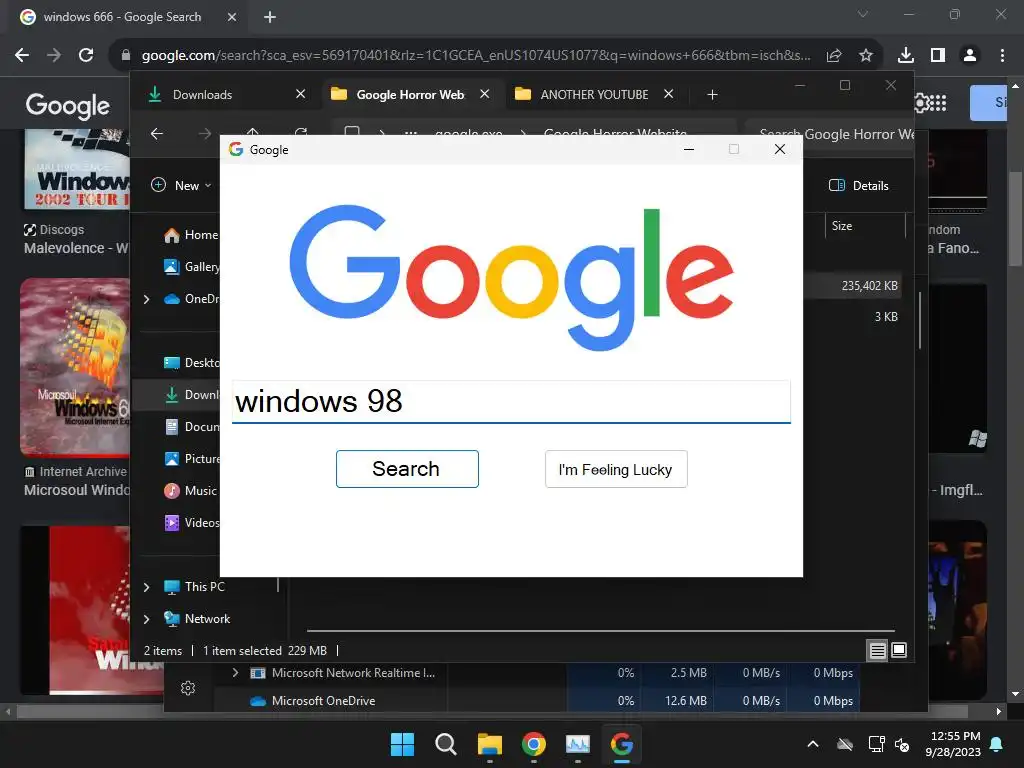The width and height of the screenshot is (1024, 768).
Task: Open Chrome profile icon
Action: 970,56
